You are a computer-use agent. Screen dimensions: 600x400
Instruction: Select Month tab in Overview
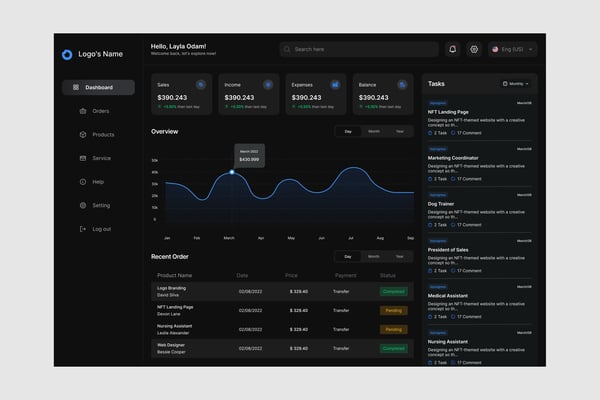click(x=374, y=131)
